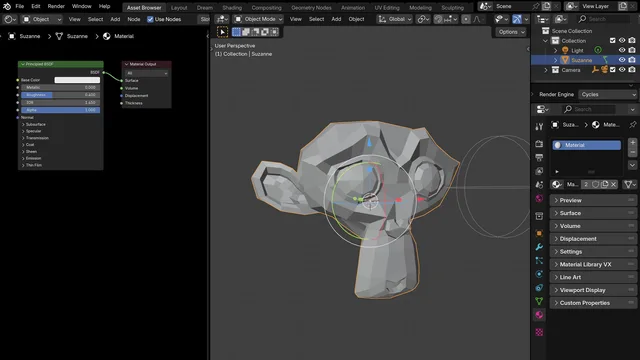Pin the properties editor context
Image resolution: width=640 pixels, height=360 pixels.
pyautogui.click(x=633, y=124)
